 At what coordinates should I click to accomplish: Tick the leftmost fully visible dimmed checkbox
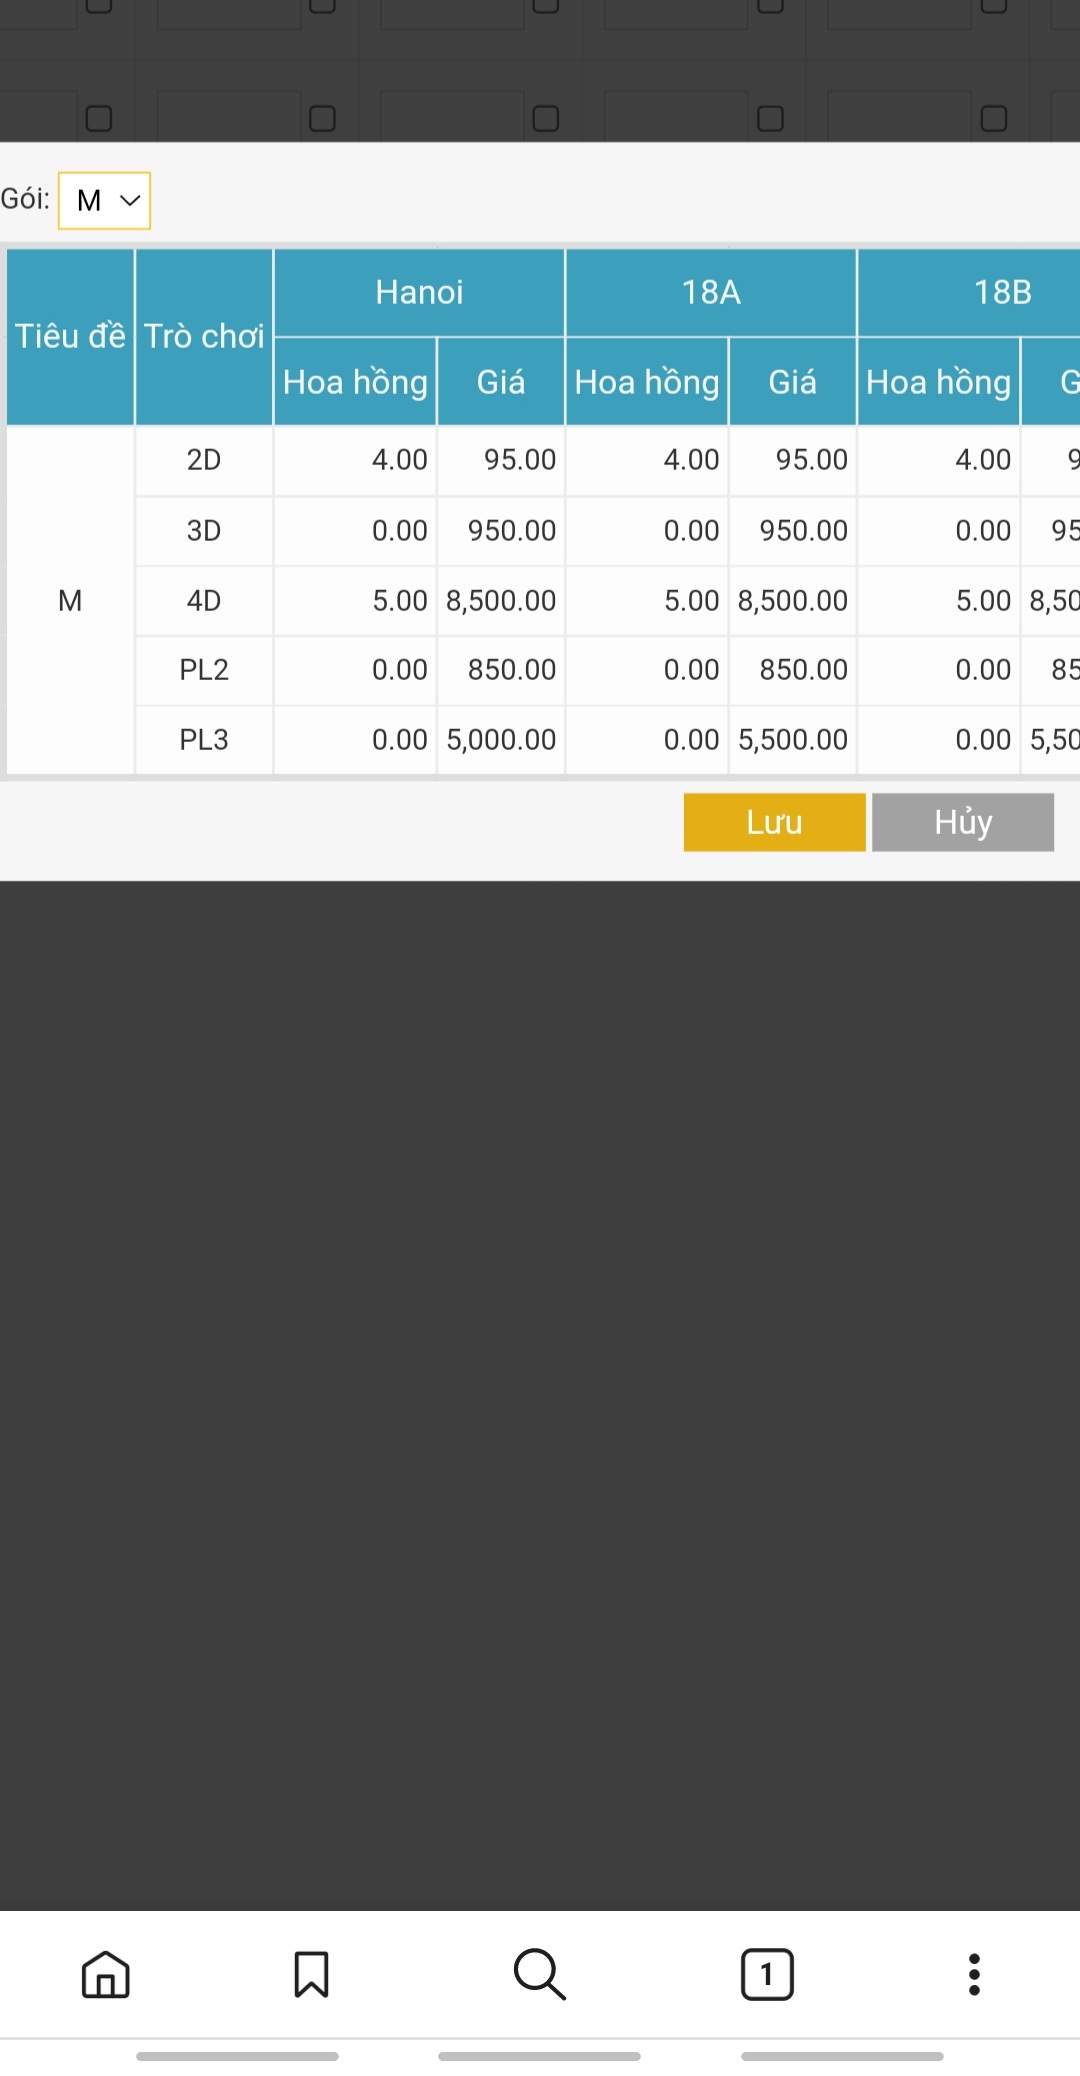pyautogui.click(x=99, y=119)
